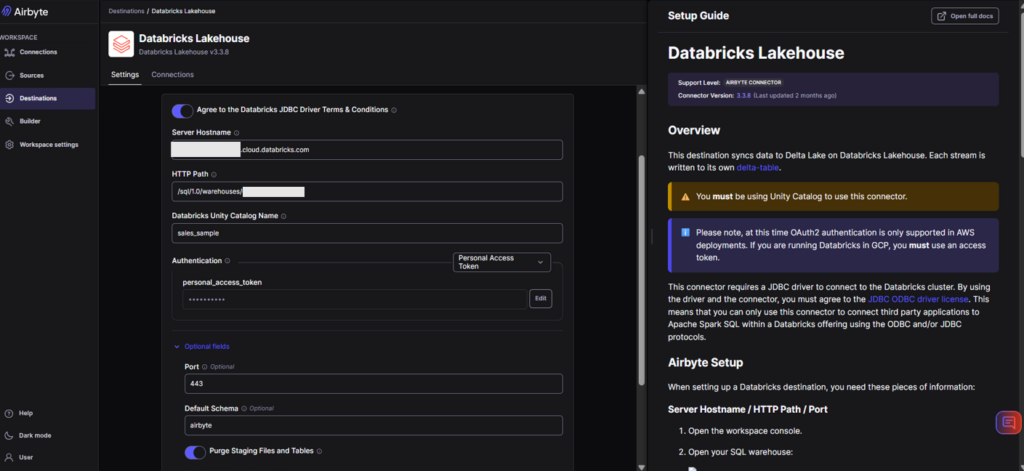Click the Dark mode moon icon

pyautogui.click(x=9, y=436)
